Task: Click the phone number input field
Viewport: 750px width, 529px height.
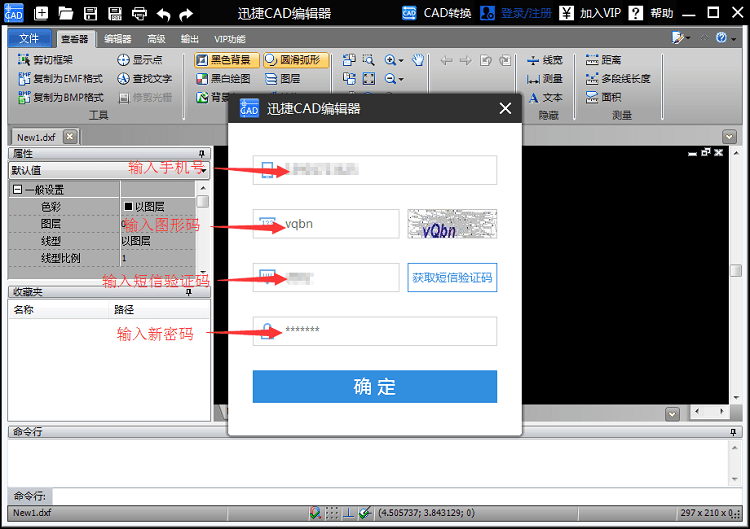Action: pyautogui.click(x=375, y=170)
